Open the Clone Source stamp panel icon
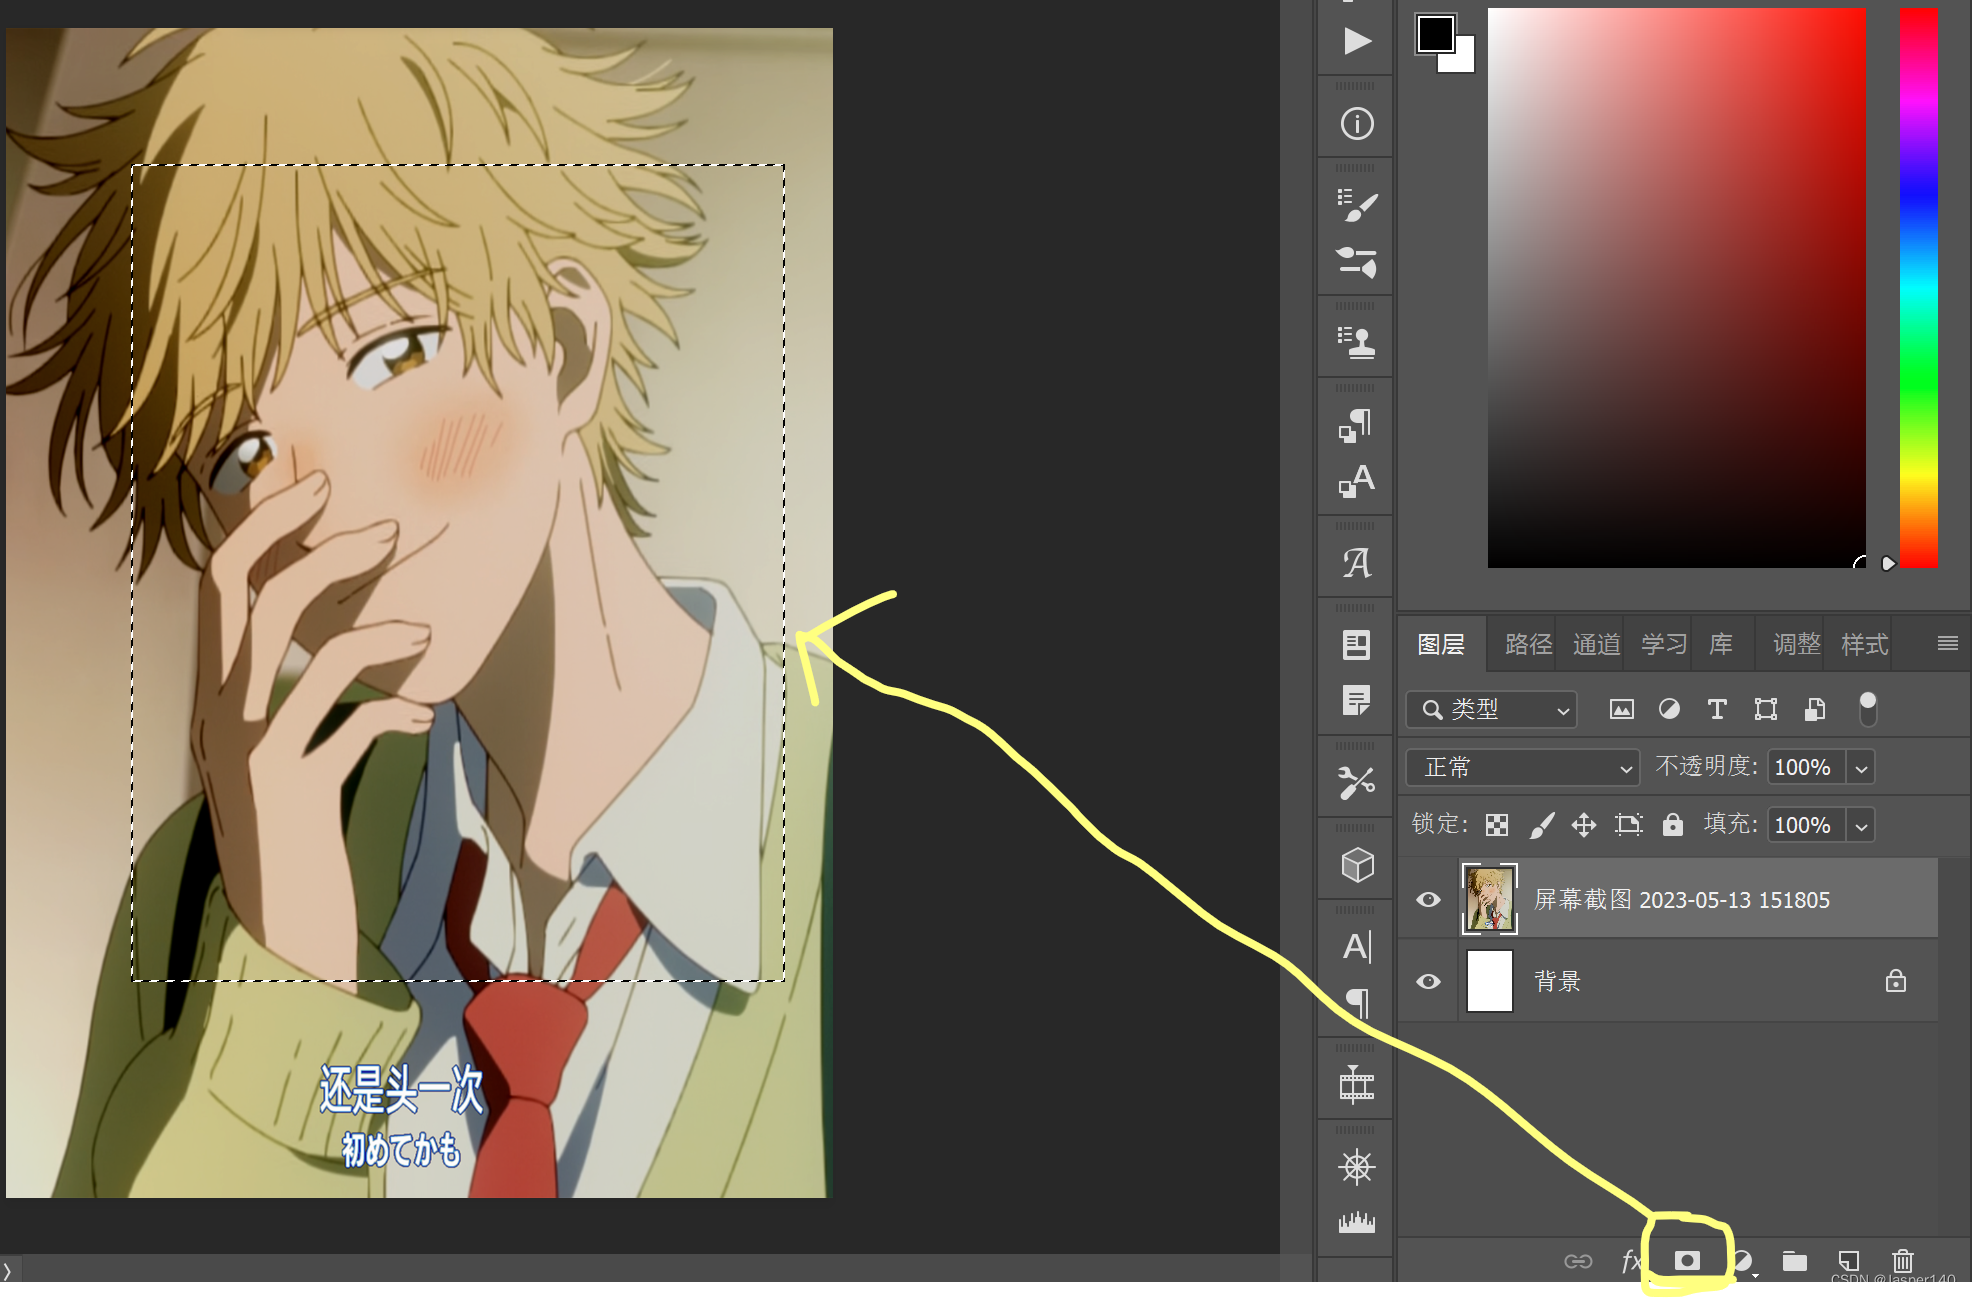The width and height of the screenshot is (1972, 1298). click(1357, 342)
